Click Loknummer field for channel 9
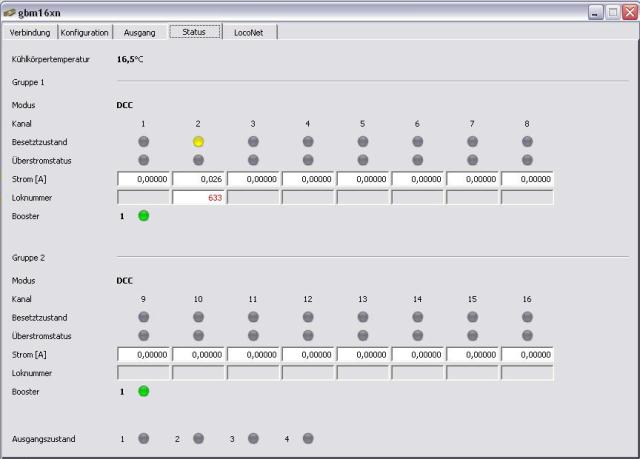 (143, 373)
